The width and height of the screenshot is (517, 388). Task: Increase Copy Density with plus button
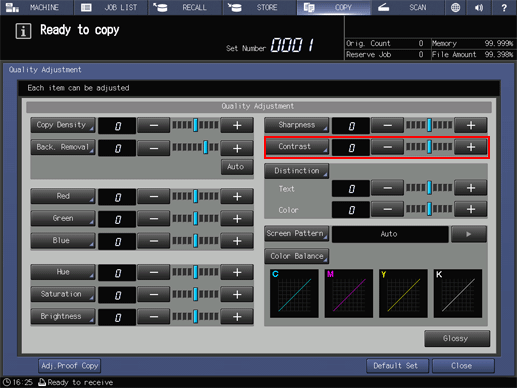pos(237,126)
